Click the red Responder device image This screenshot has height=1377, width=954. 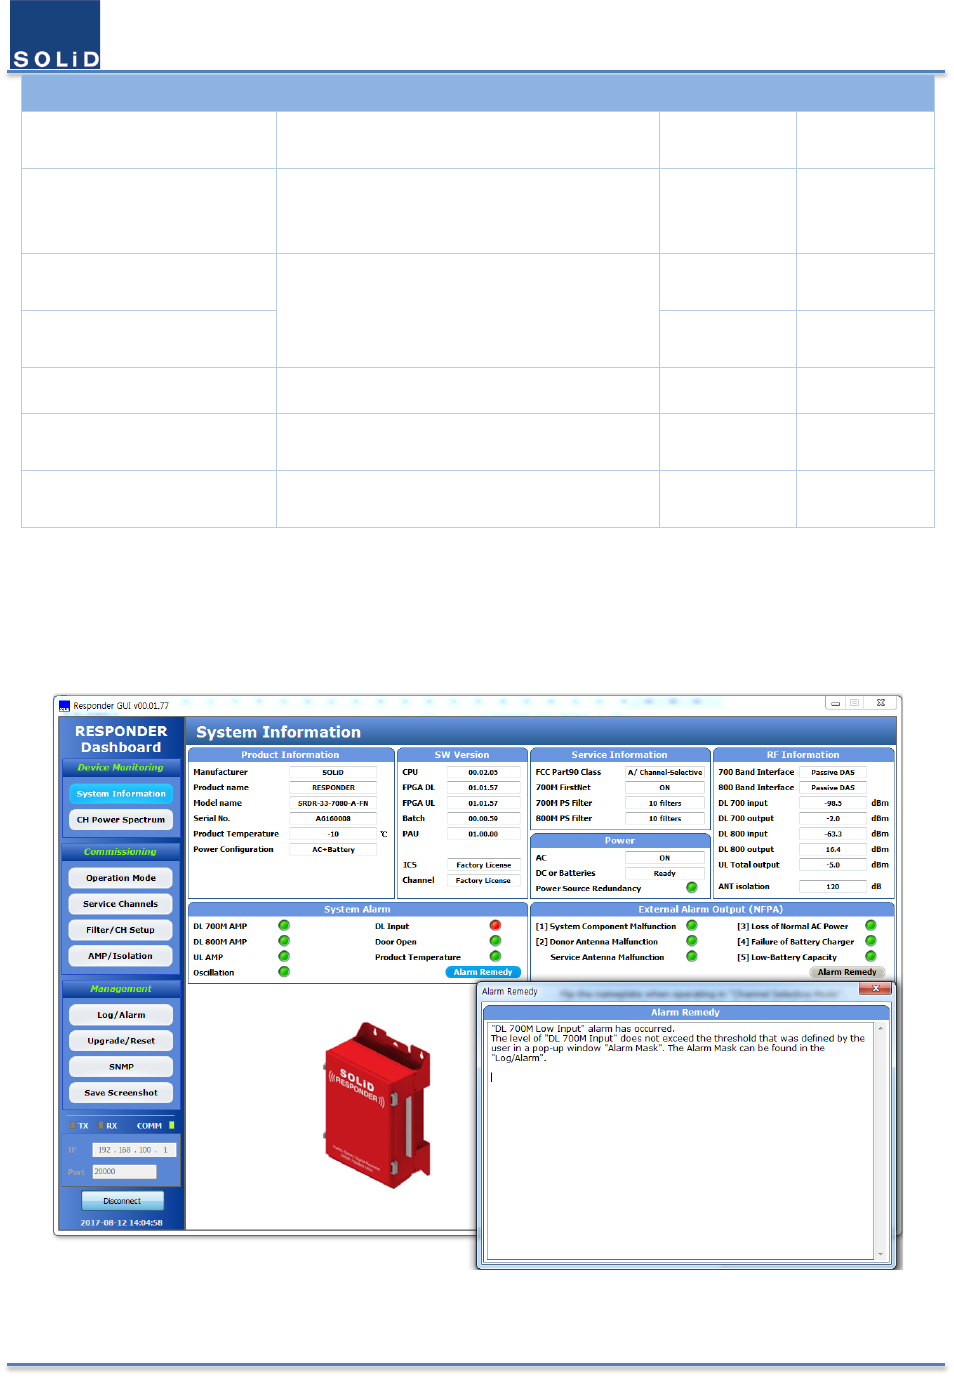click(x=378, y=1105)
